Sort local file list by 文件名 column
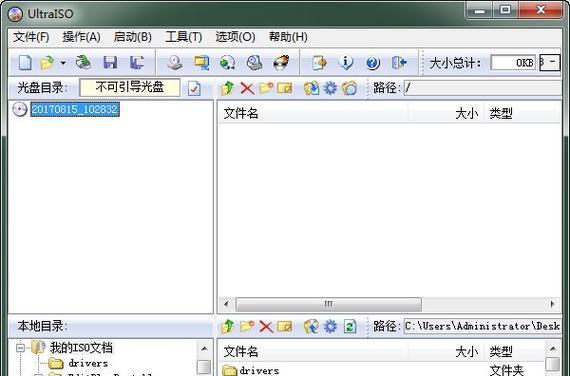 313,352
